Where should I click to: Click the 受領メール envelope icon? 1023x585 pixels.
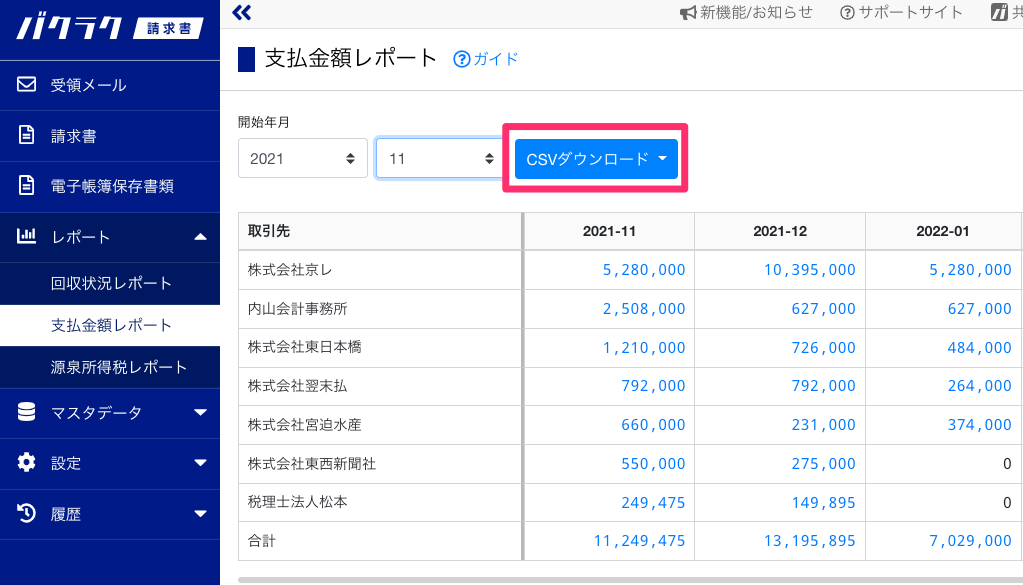click(26, 84)
